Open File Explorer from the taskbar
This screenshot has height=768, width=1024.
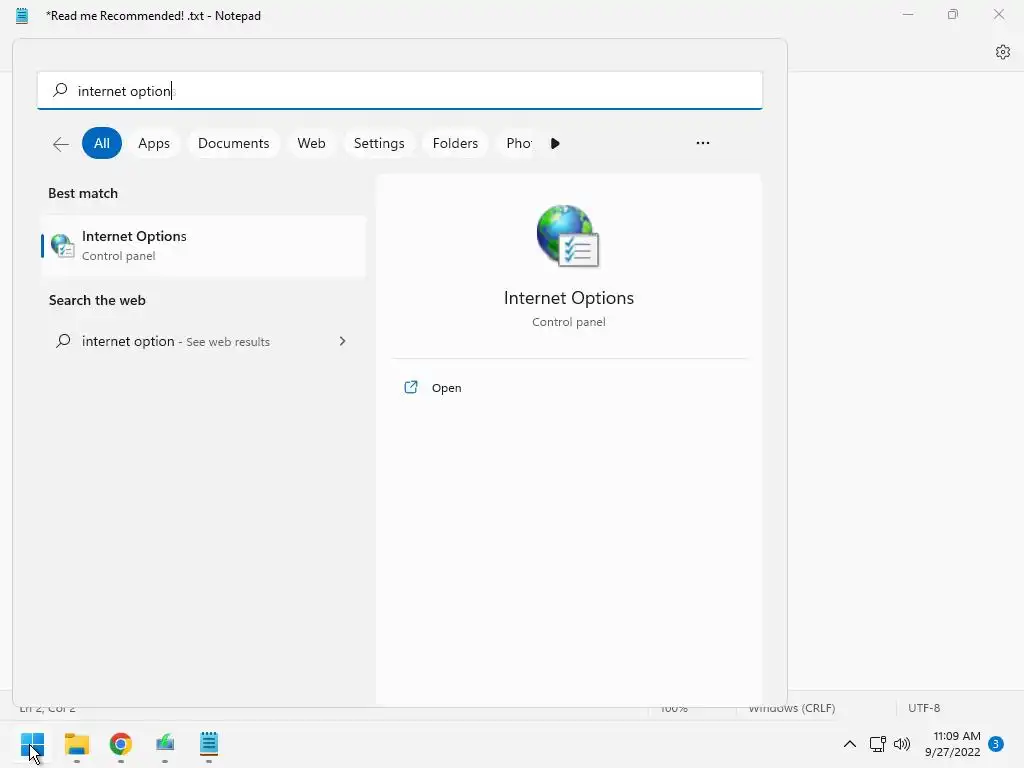click(76, 744)
